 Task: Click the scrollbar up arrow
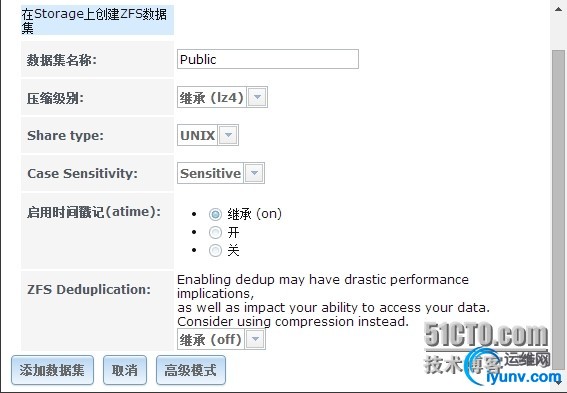pyautogui.click(x=559, y=9)
